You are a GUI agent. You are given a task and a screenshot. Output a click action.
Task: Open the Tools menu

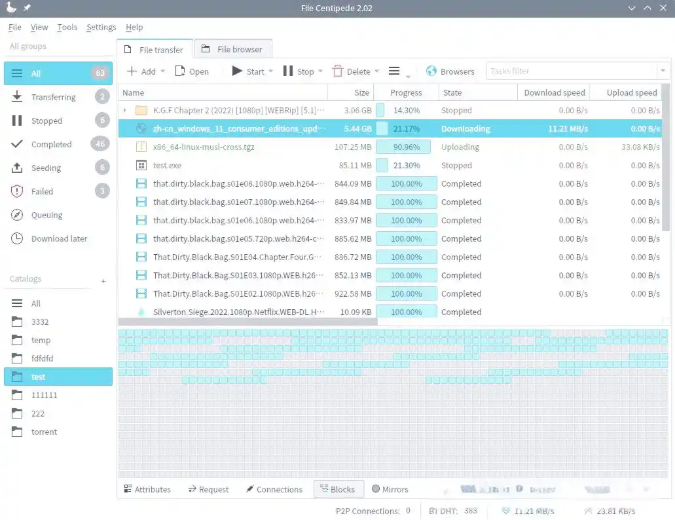tap(67, 27)
